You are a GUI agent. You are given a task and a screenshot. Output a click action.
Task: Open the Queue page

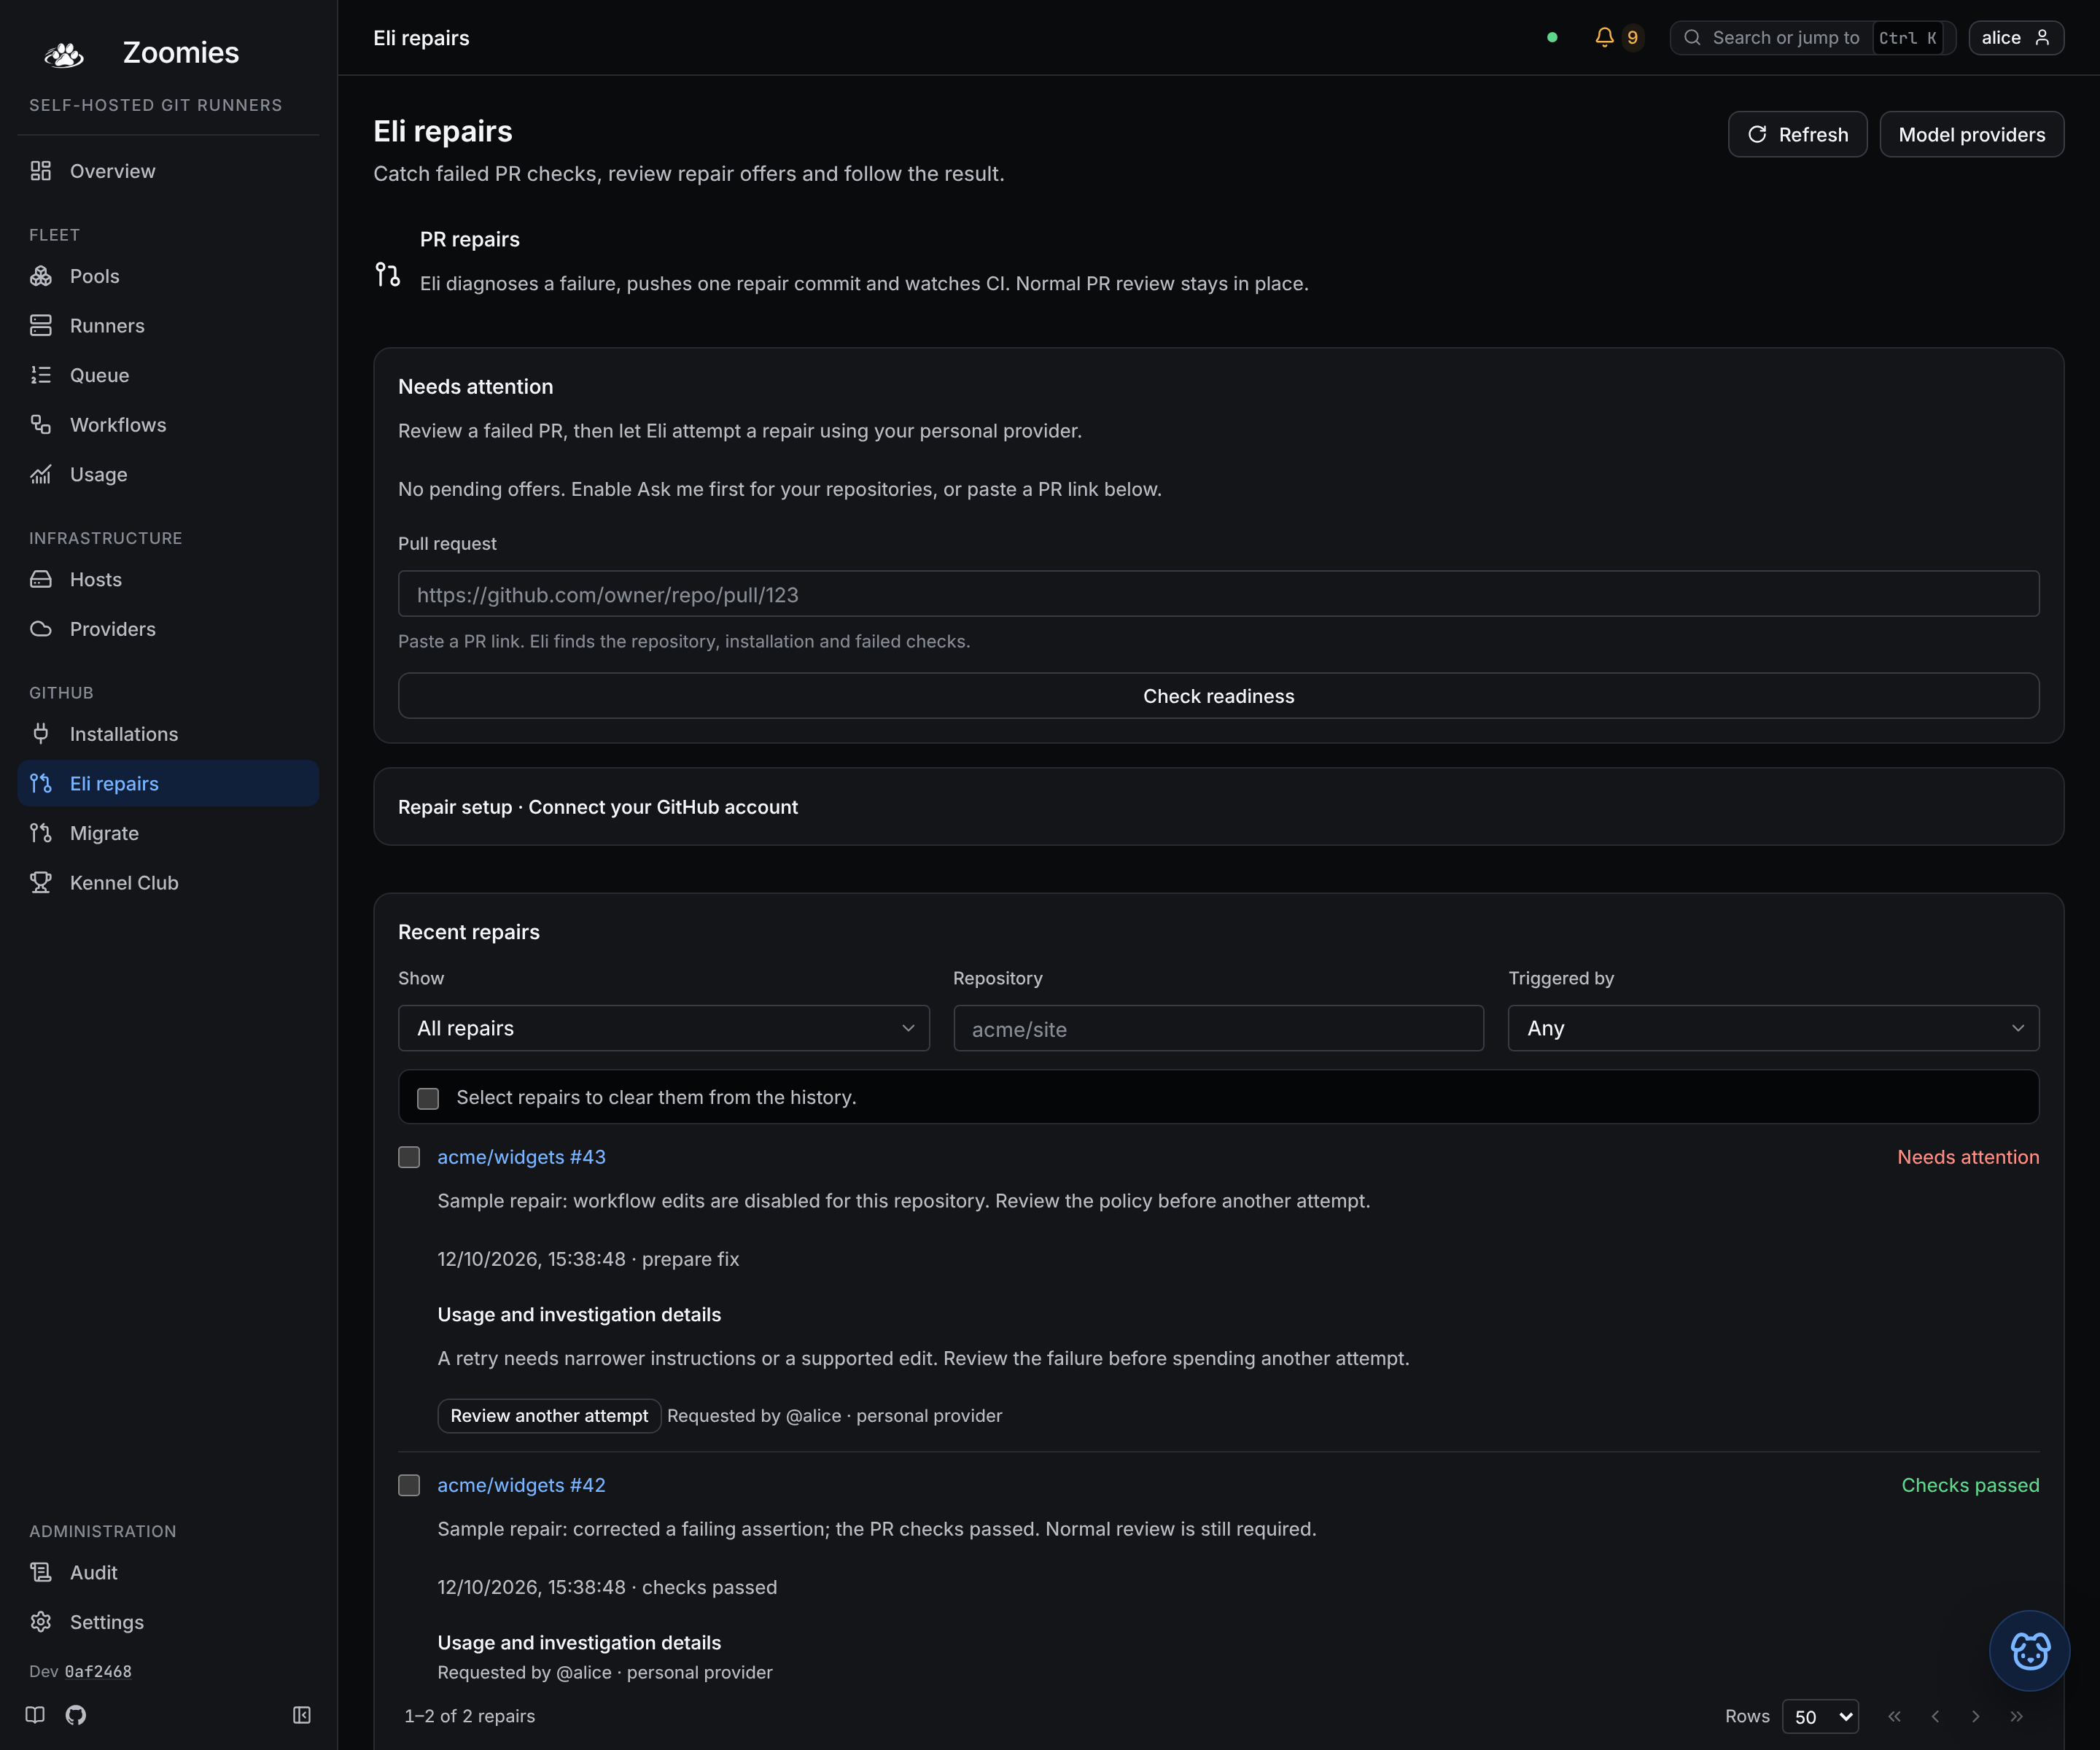coord(168,375)
